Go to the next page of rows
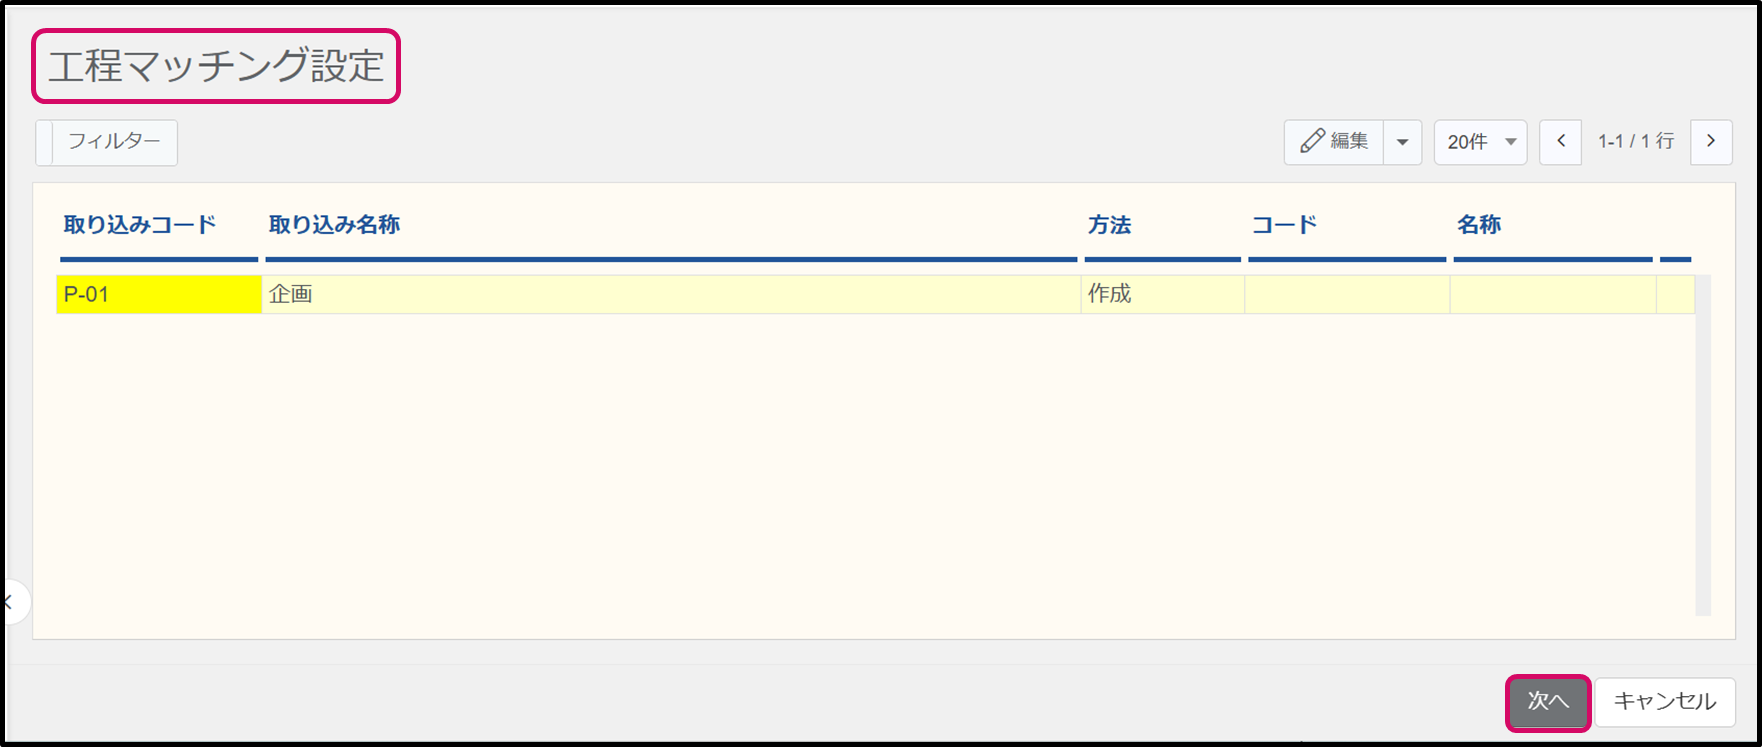The width and height of the screenshot is (1762, 747). pos(1711,142)
